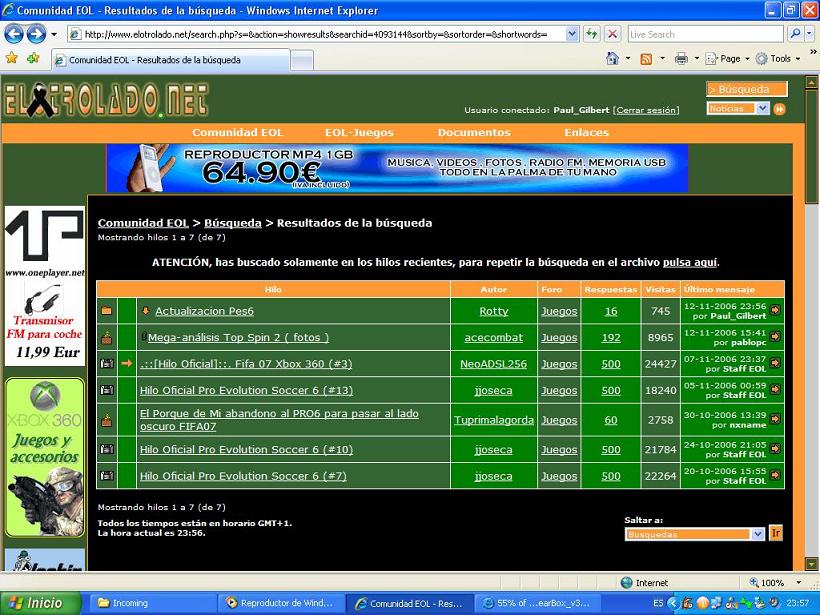Screen dimensions: 820x615
Task: Click the orange arrow icon in the Fifa 07 row
Action: pyautogui.click(x=127, y=363)
